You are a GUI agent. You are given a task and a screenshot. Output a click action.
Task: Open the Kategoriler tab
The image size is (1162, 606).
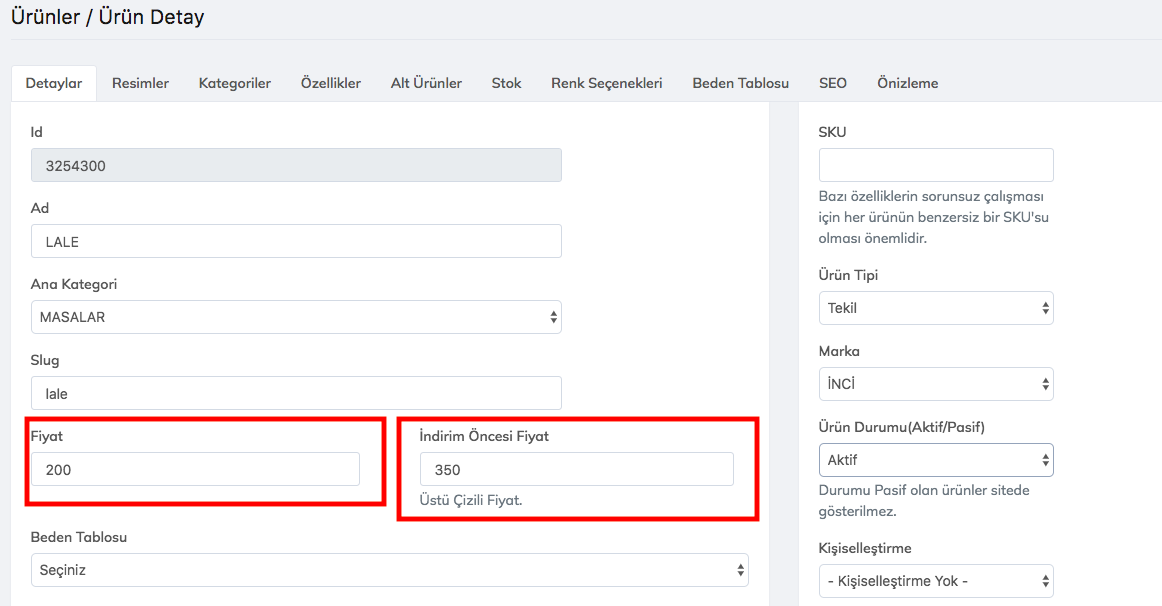(x=234, y=83)
